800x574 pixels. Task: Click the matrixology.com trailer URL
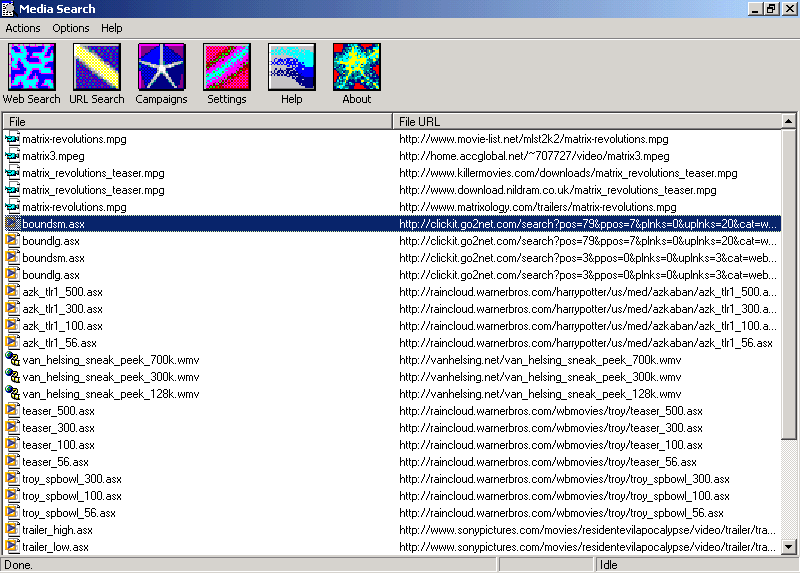point(538,207)
